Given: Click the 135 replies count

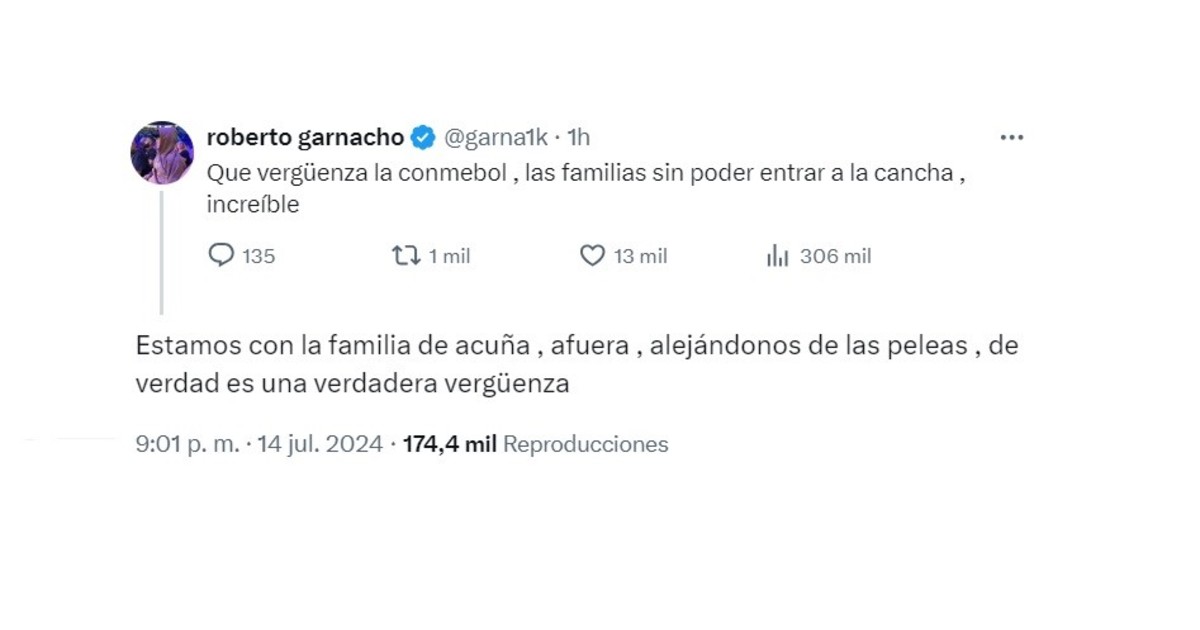Looking at the screenshot, I should click(x=258, y=256).
